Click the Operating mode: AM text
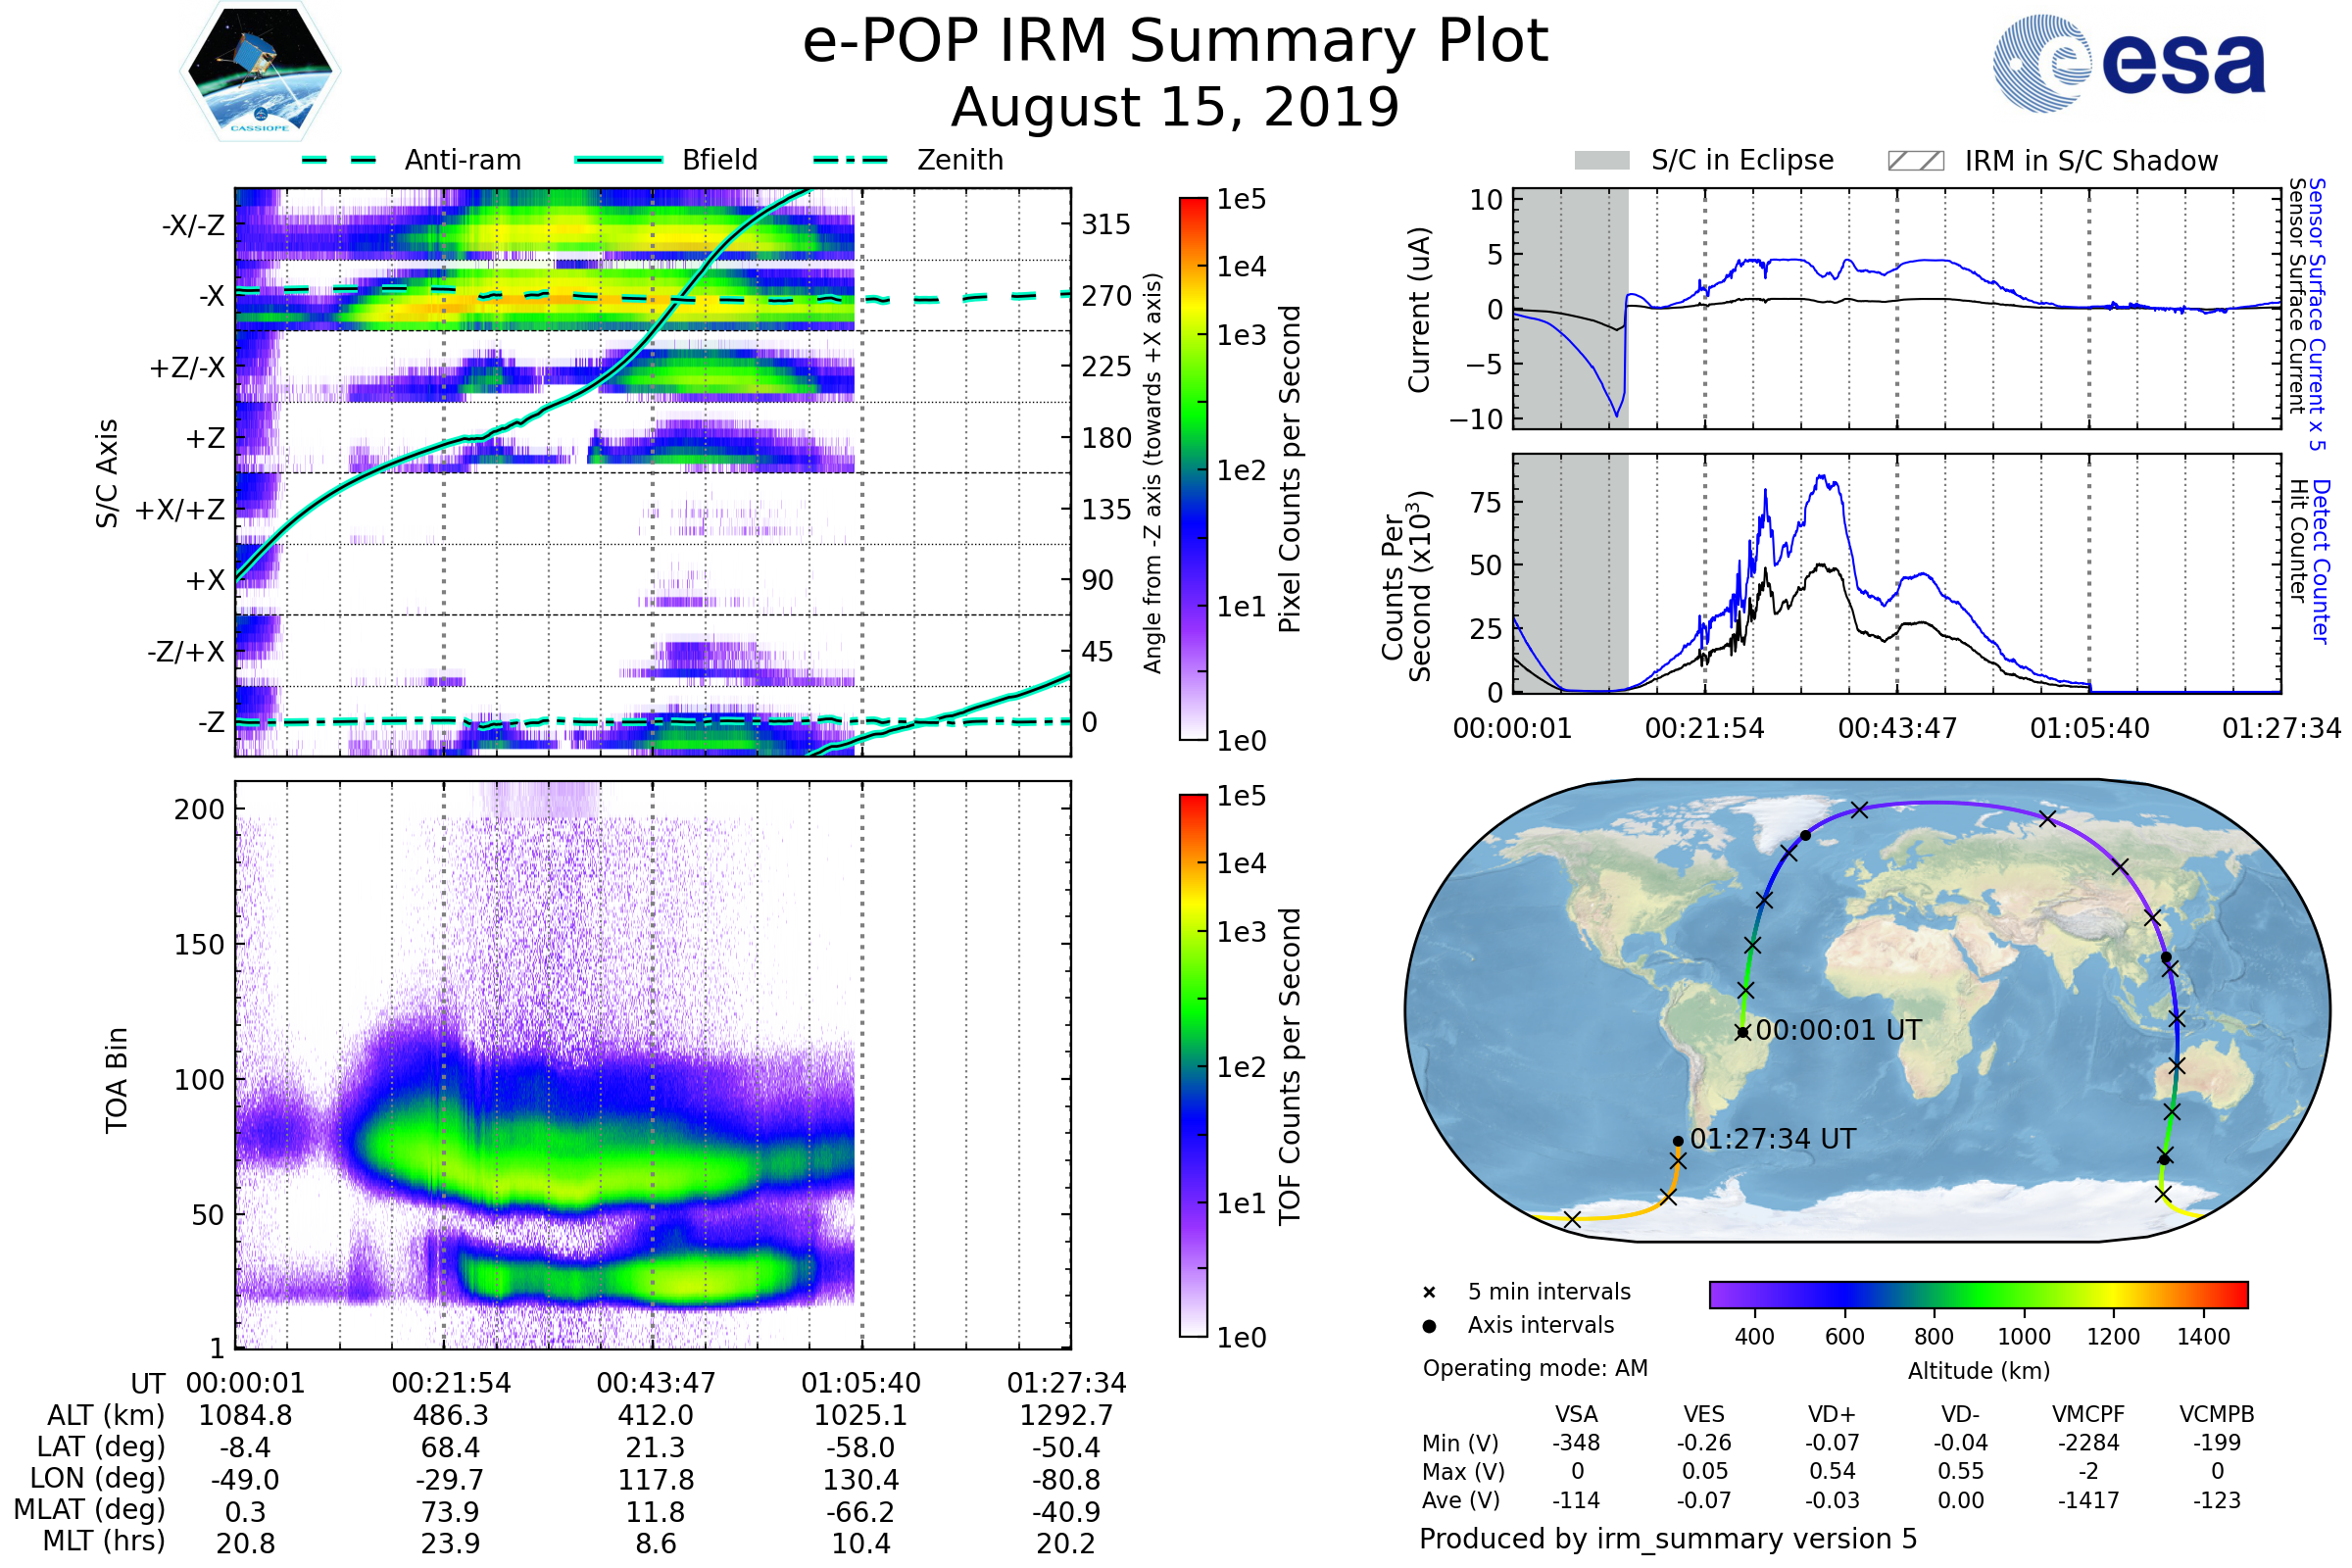The width and height of the screenshot is (2352, 1568). pos(1535,1368)
